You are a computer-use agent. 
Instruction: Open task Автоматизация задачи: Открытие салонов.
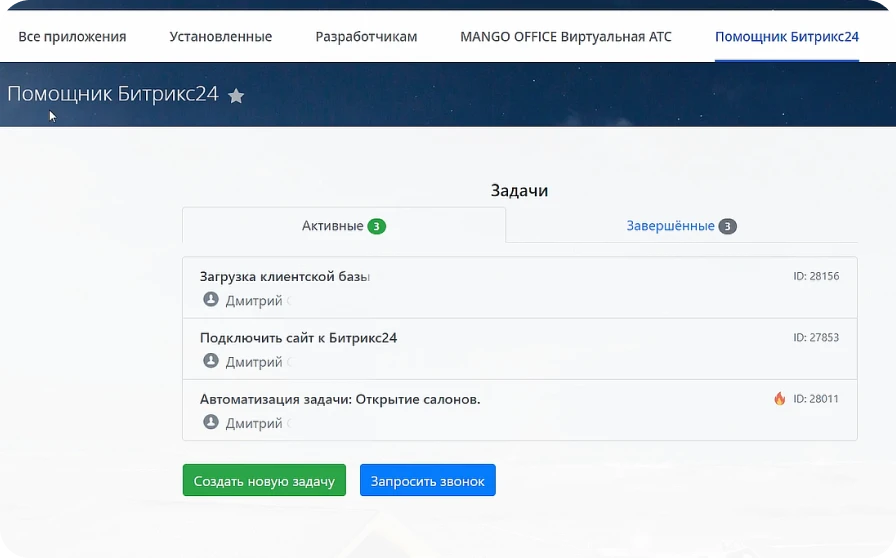pyautogui.click(x=340, y=399)
